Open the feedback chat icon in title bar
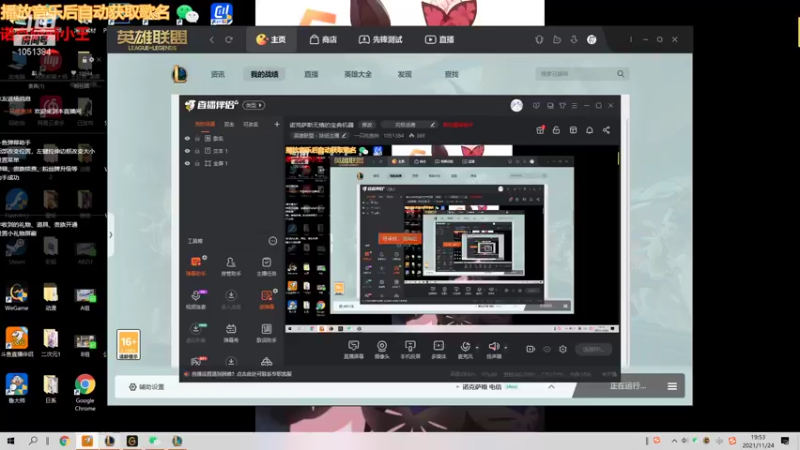 click(536, 106)
